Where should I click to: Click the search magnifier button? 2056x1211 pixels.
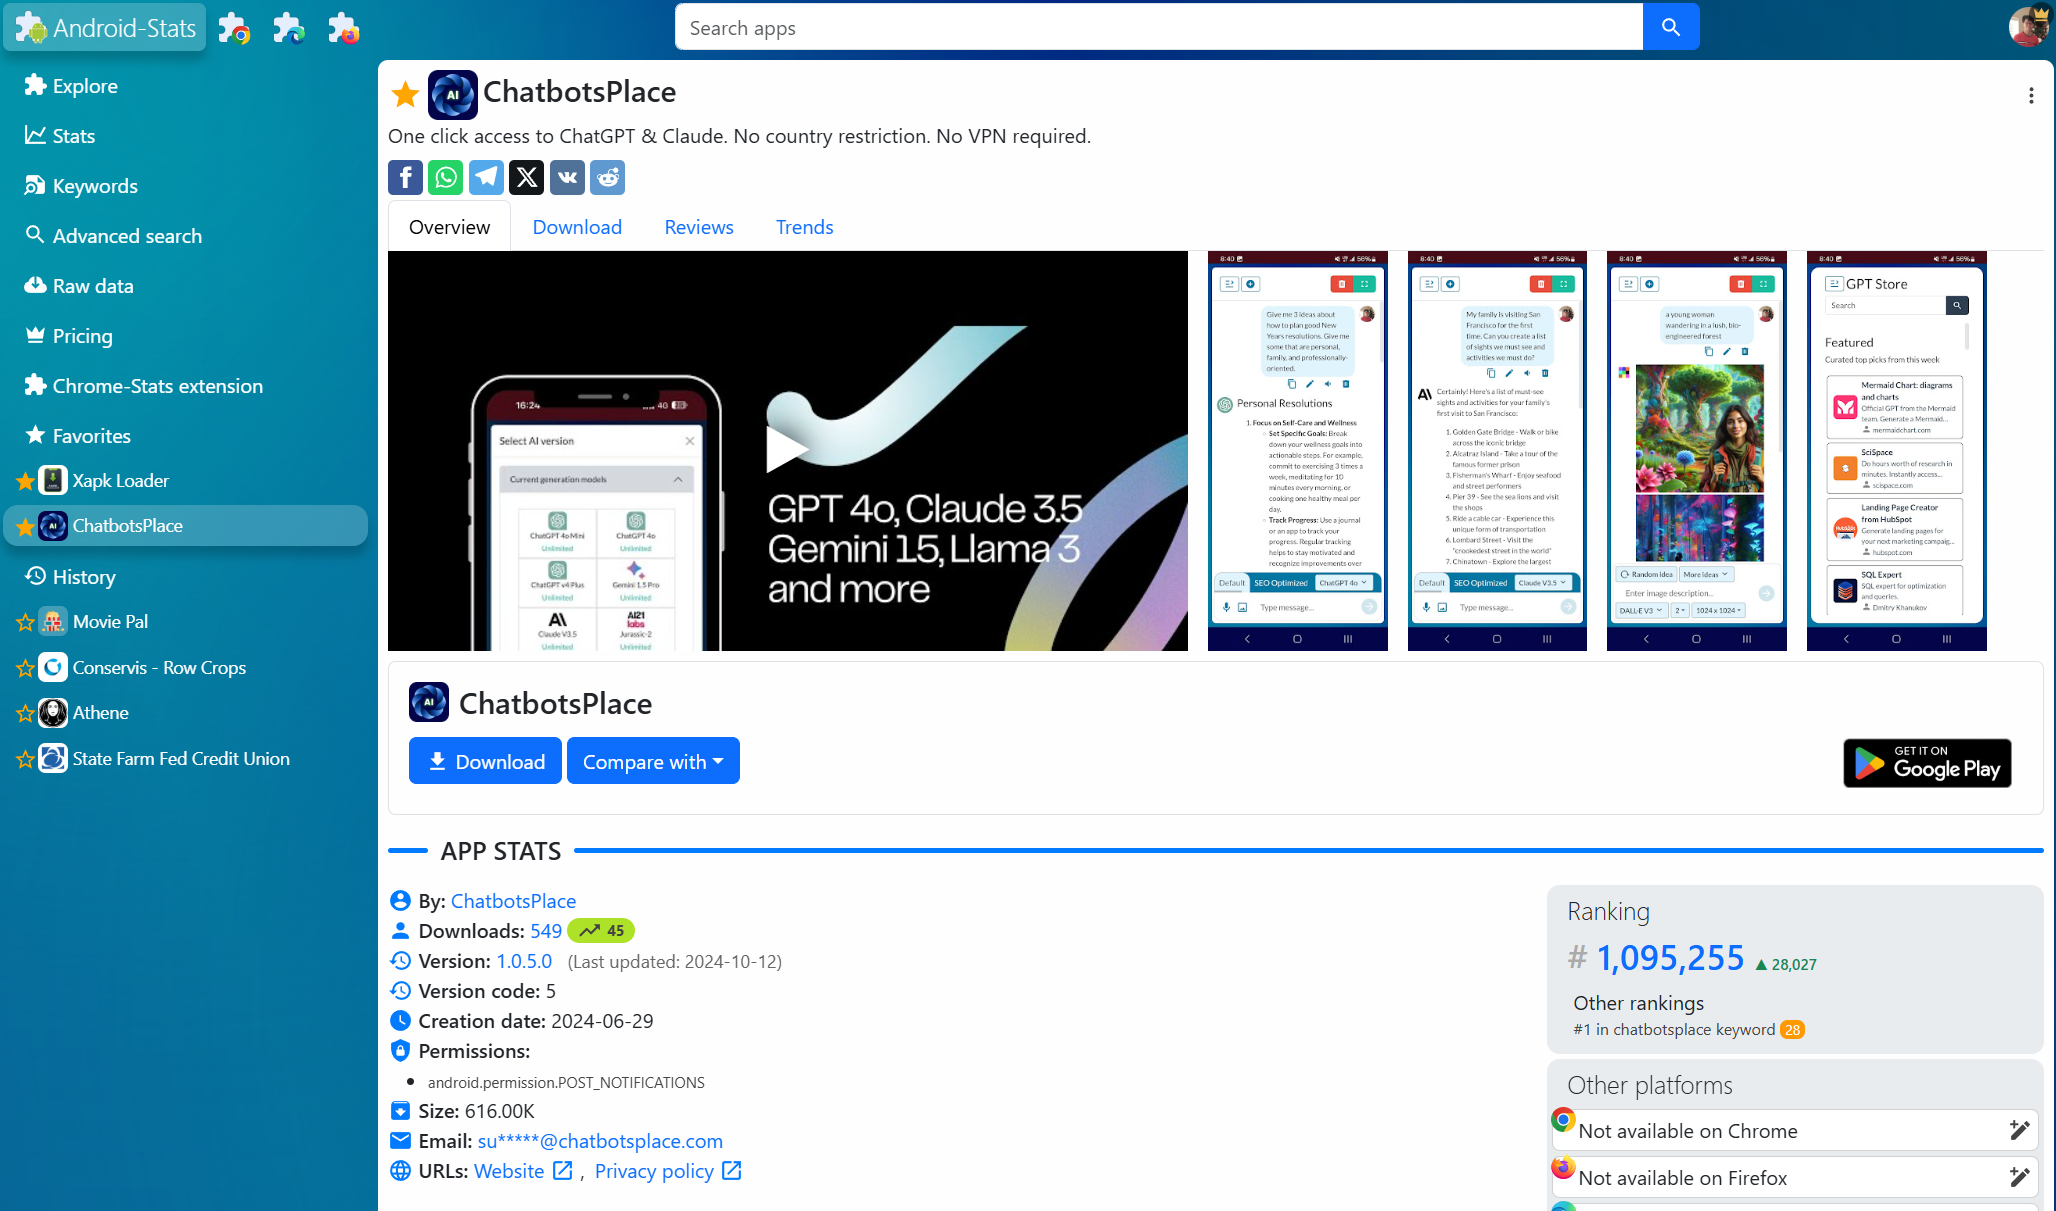(x=1671, y=27)
